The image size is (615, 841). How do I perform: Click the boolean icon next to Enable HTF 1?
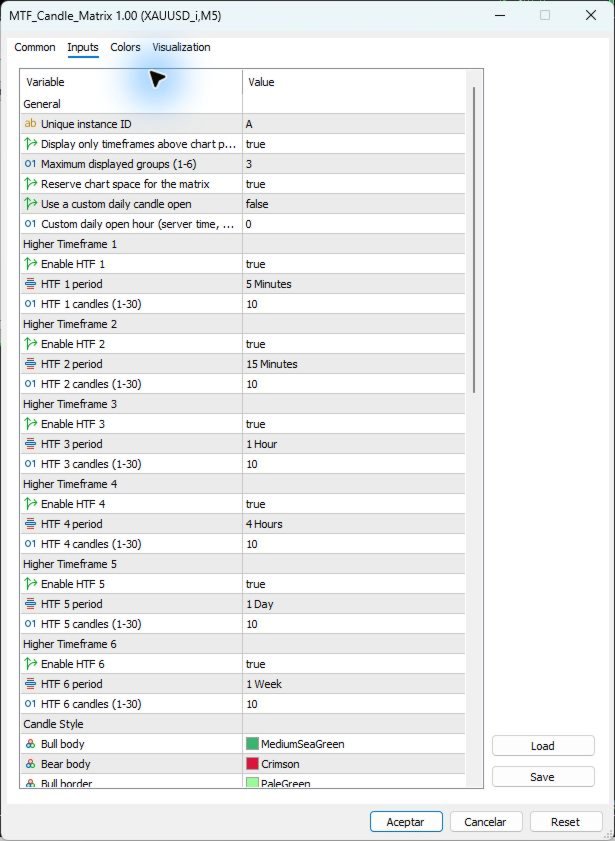point(31,264)
